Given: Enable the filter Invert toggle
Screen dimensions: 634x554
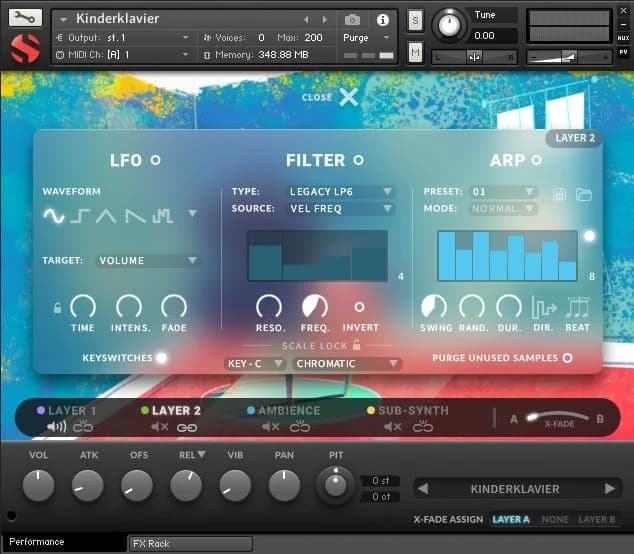Looking at the screenshot, I should click(359, 307).
